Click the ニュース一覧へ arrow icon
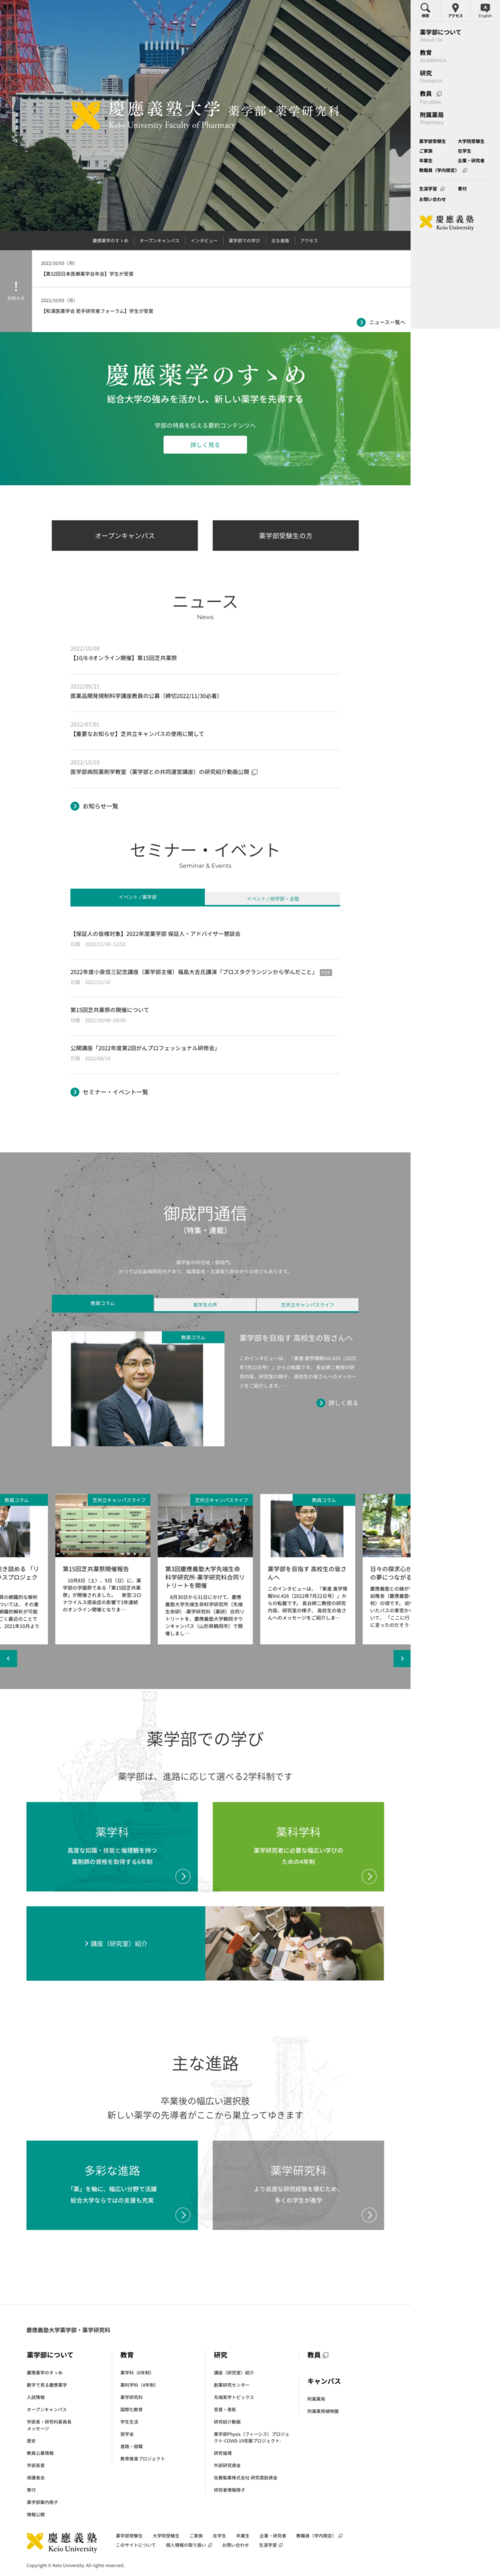Screen dimensions: 500x2576 point(361,322)
